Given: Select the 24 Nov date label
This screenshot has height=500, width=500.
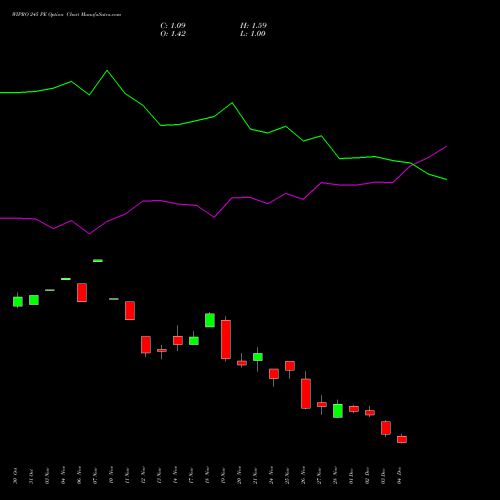Looking at the screenshot, I should click(271, 476).
